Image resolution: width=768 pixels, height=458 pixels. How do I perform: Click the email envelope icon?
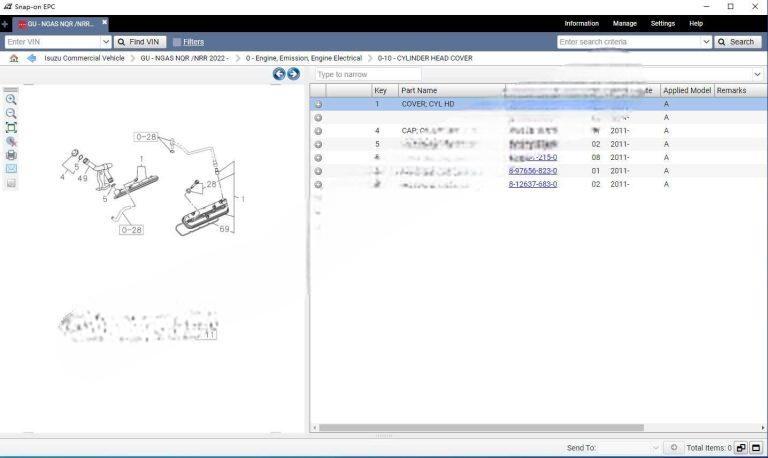[11, 169]
